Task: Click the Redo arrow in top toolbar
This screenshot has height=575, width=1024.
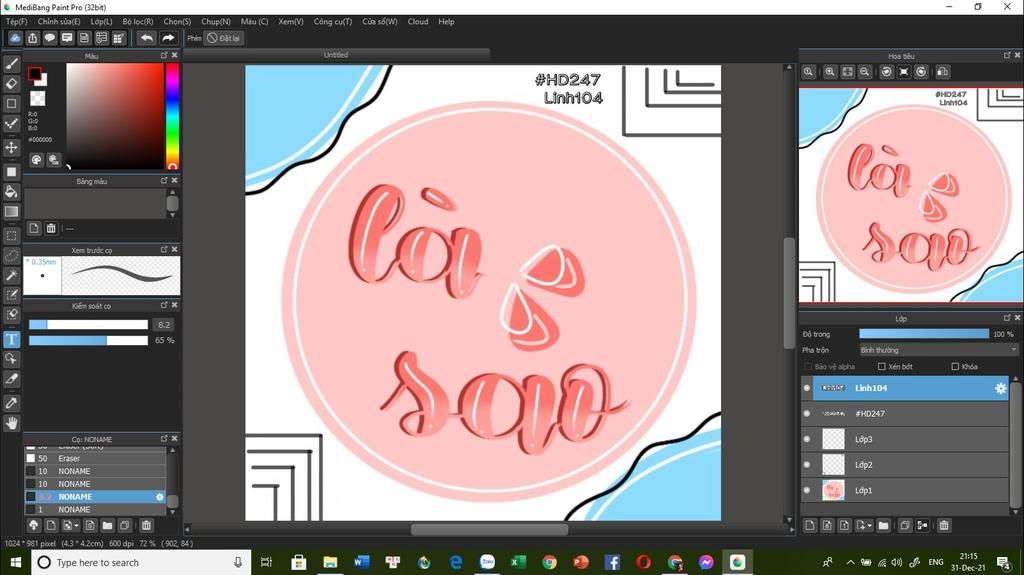Action: pos(168,38)
